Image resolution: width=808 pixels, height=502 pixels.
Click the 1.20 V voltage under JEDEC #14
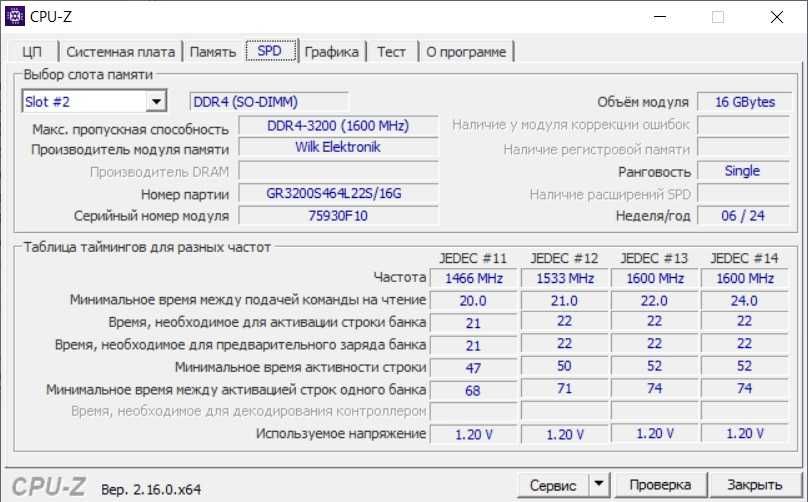(x=745, y=433)
